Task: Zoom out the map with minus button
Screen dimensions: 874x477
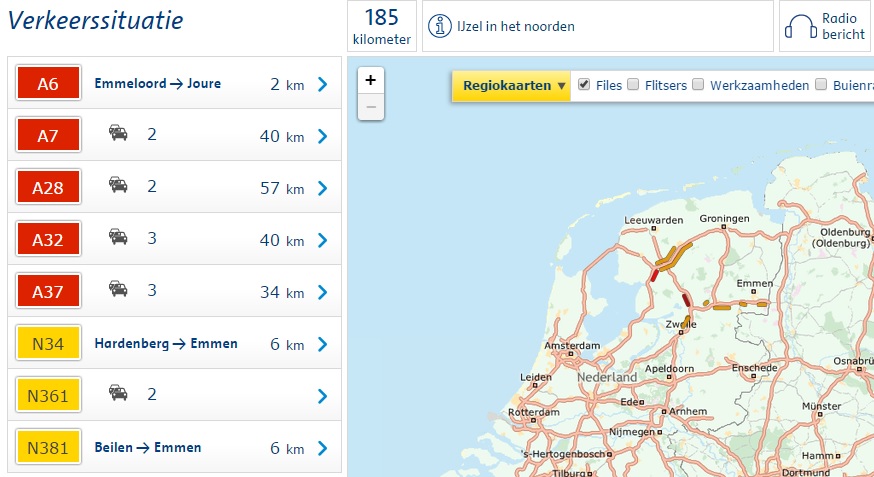Action: pyautogui.click(x=370, y=106)
